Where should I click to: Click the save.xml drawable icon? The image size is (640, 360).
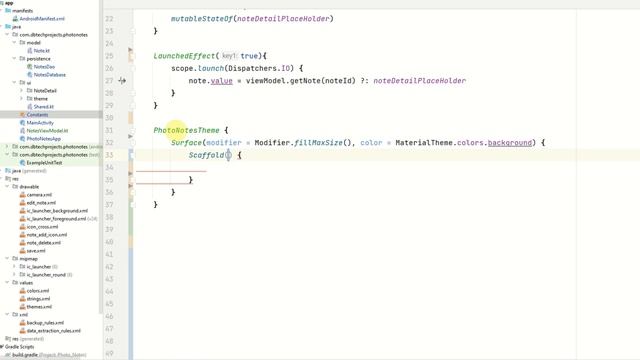coord(23,251)
